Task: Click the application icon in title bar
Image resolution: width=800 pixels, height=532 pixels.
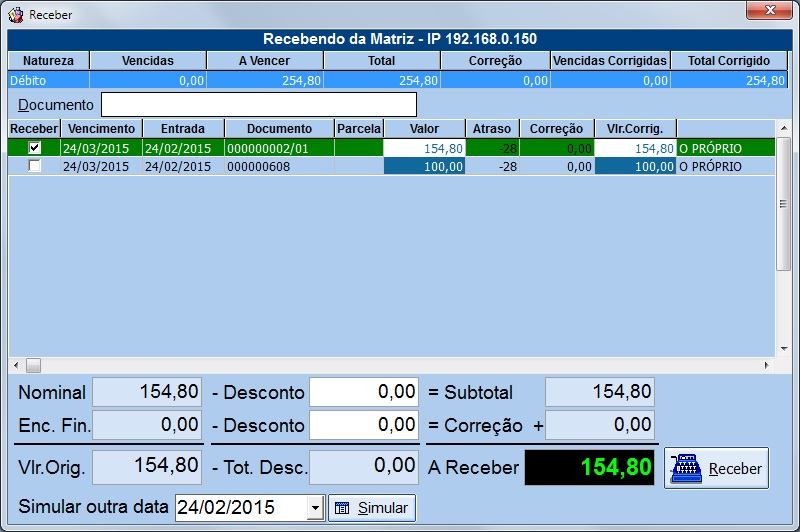Action: pos(16,15)
